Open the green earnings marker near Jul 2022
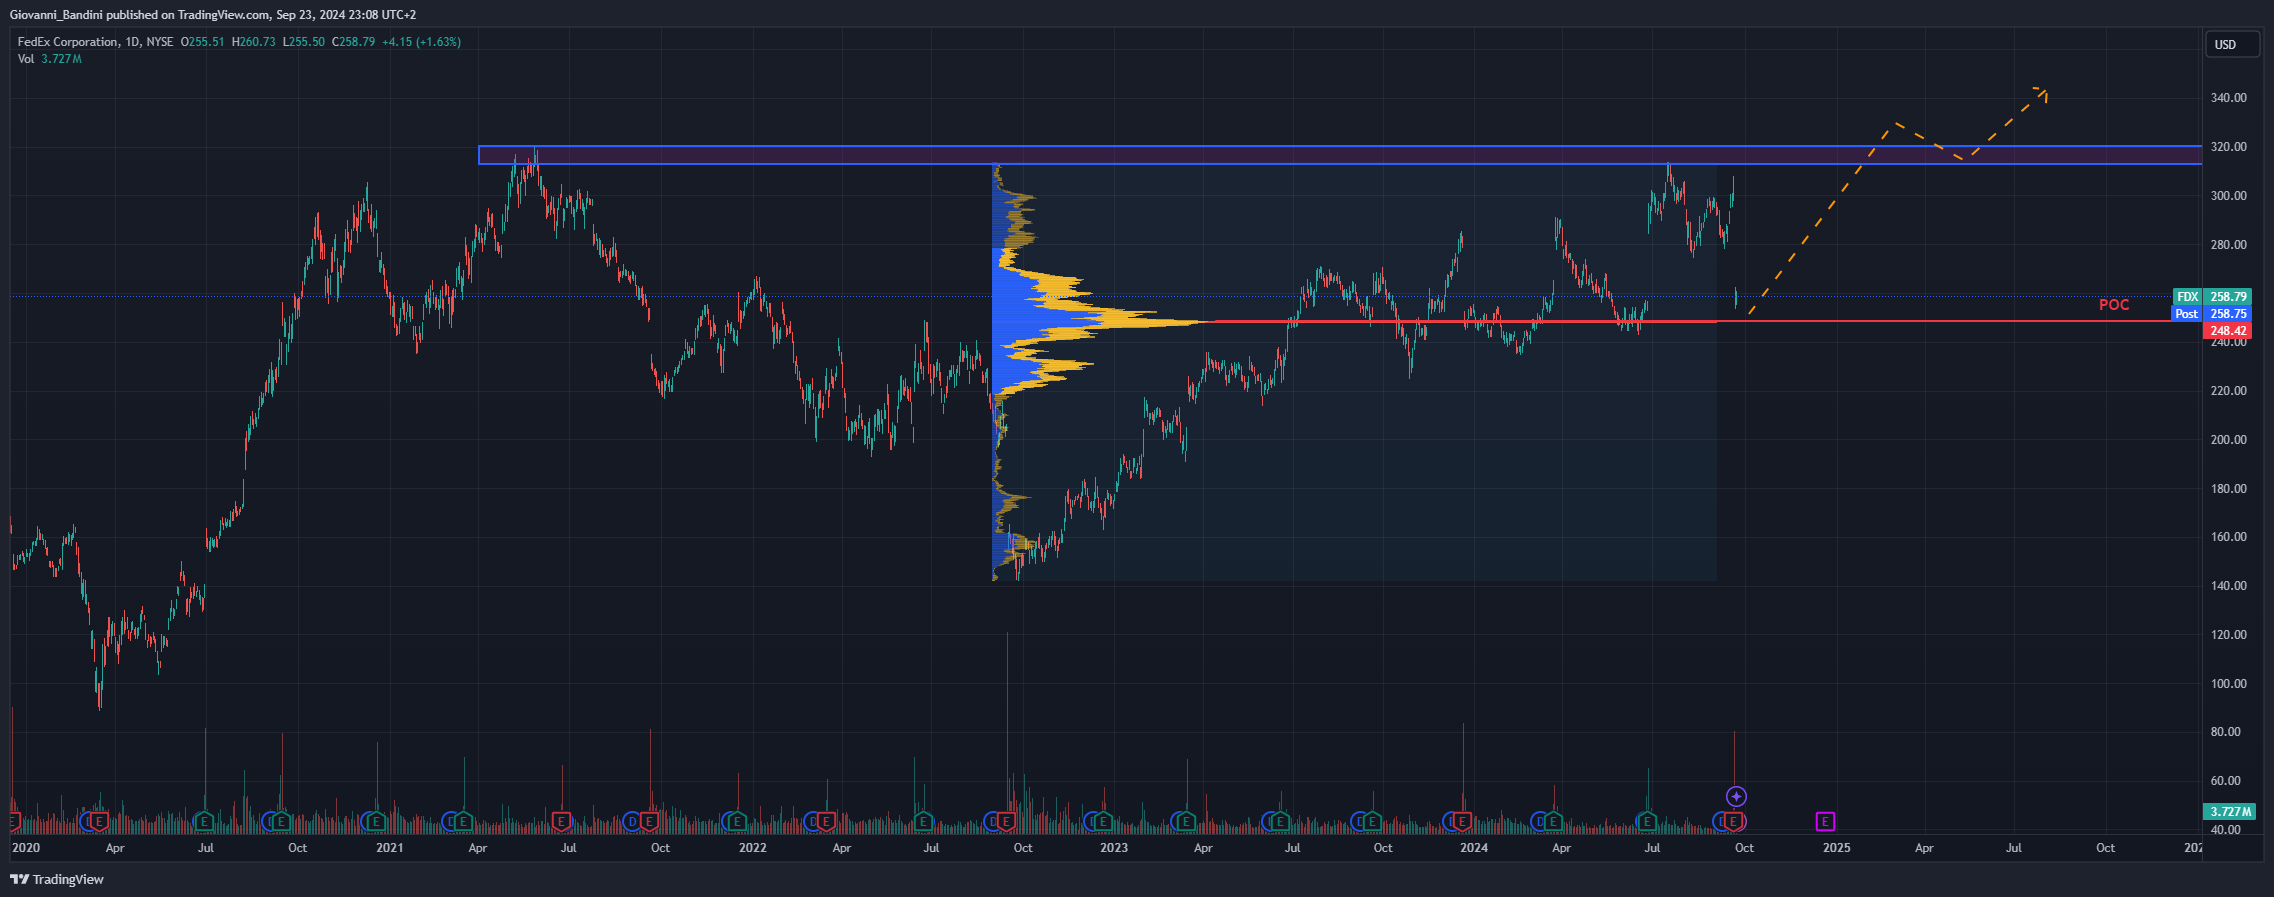This screenshot has height=897, width=2274. [923, 821]
